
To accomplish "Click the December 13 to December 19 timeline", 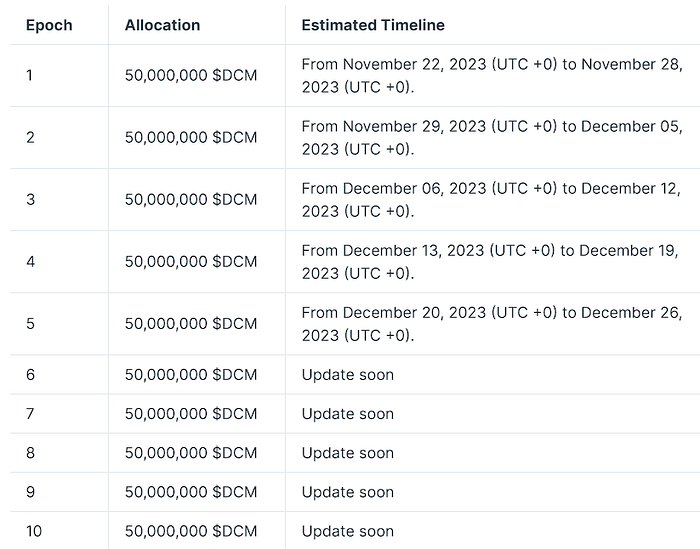I will click(x=490, y=261).
